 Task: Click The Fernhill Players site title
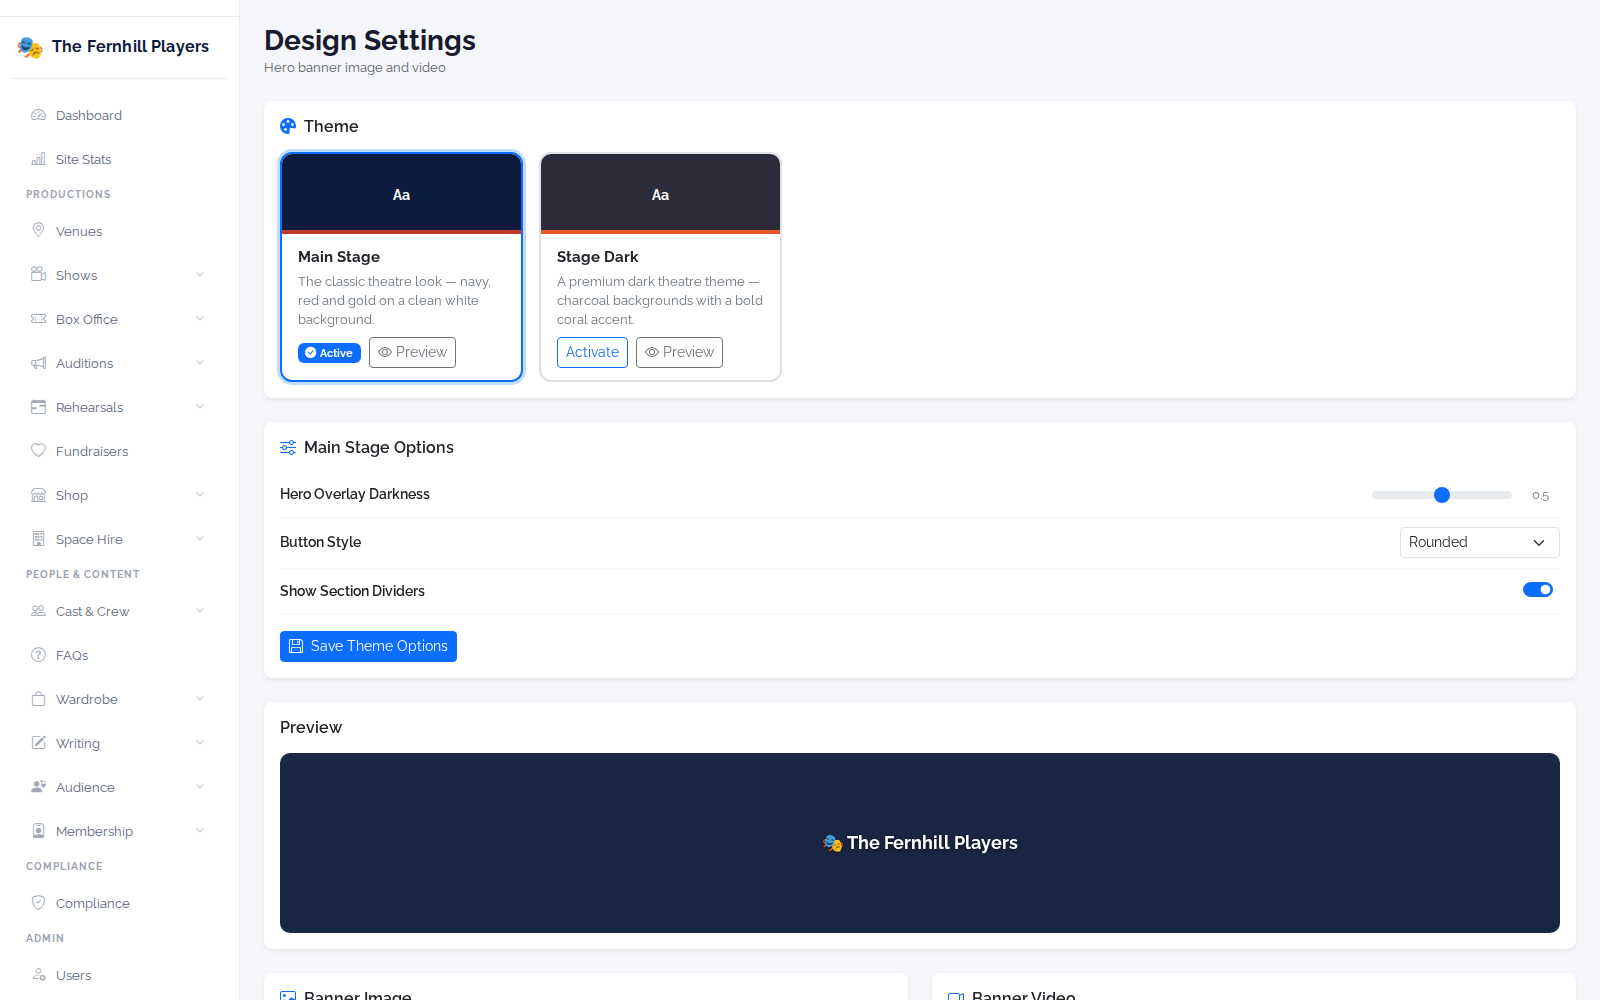130,46
